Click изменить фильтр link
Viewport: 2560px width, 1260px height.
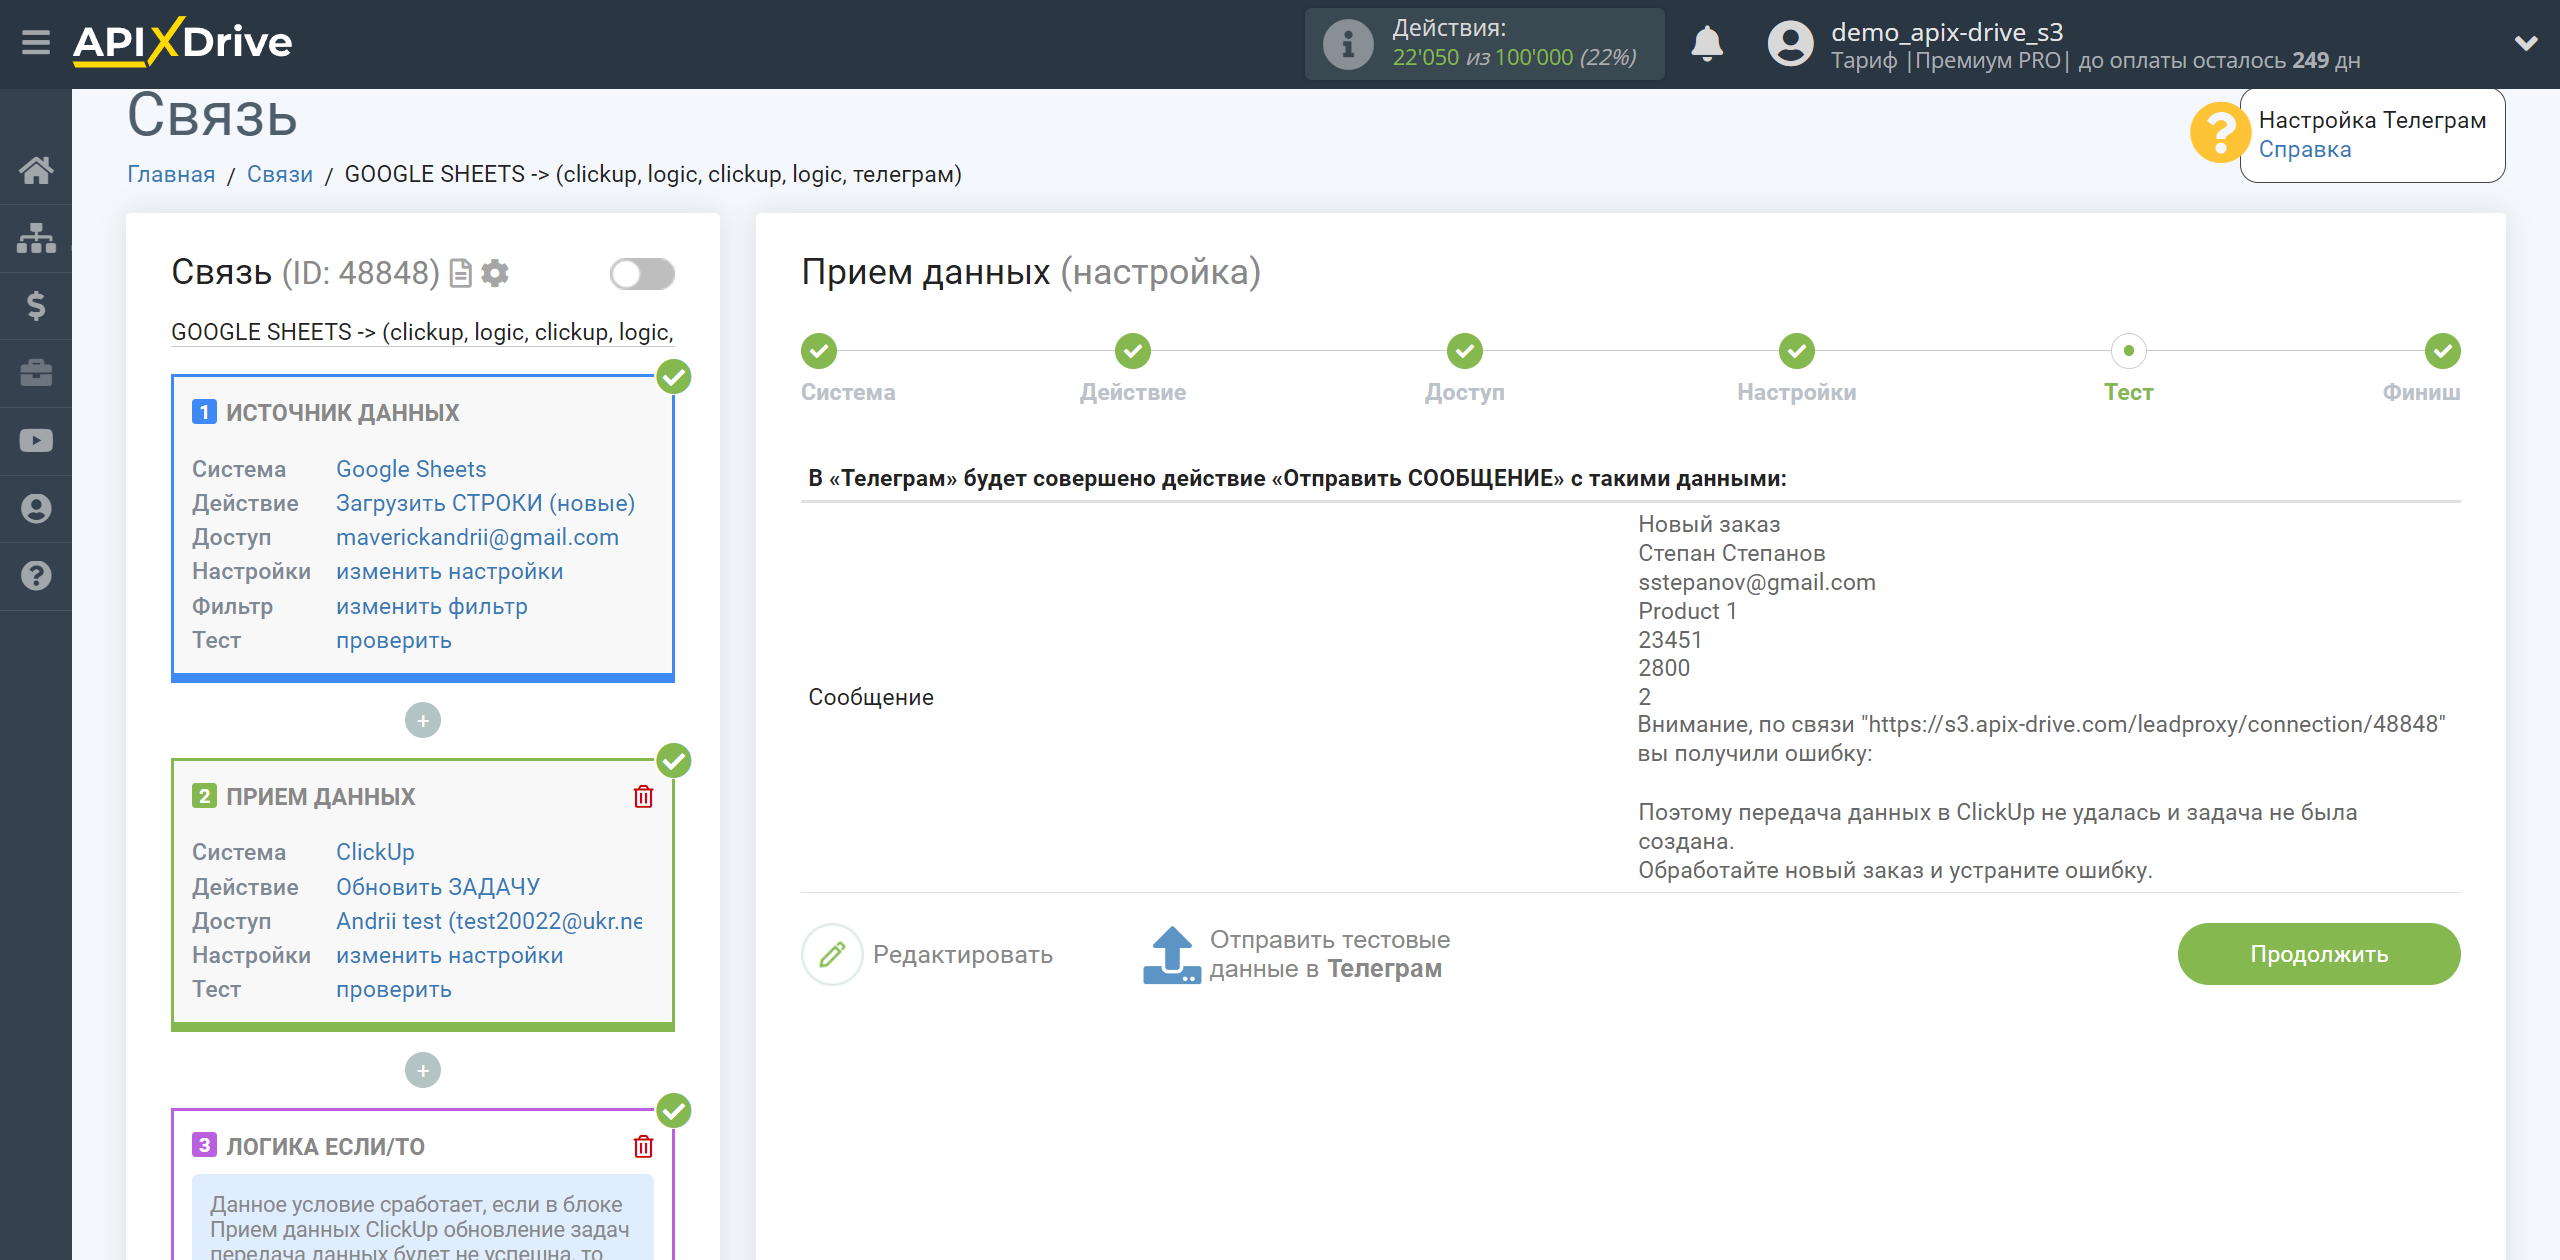(431, 606)
